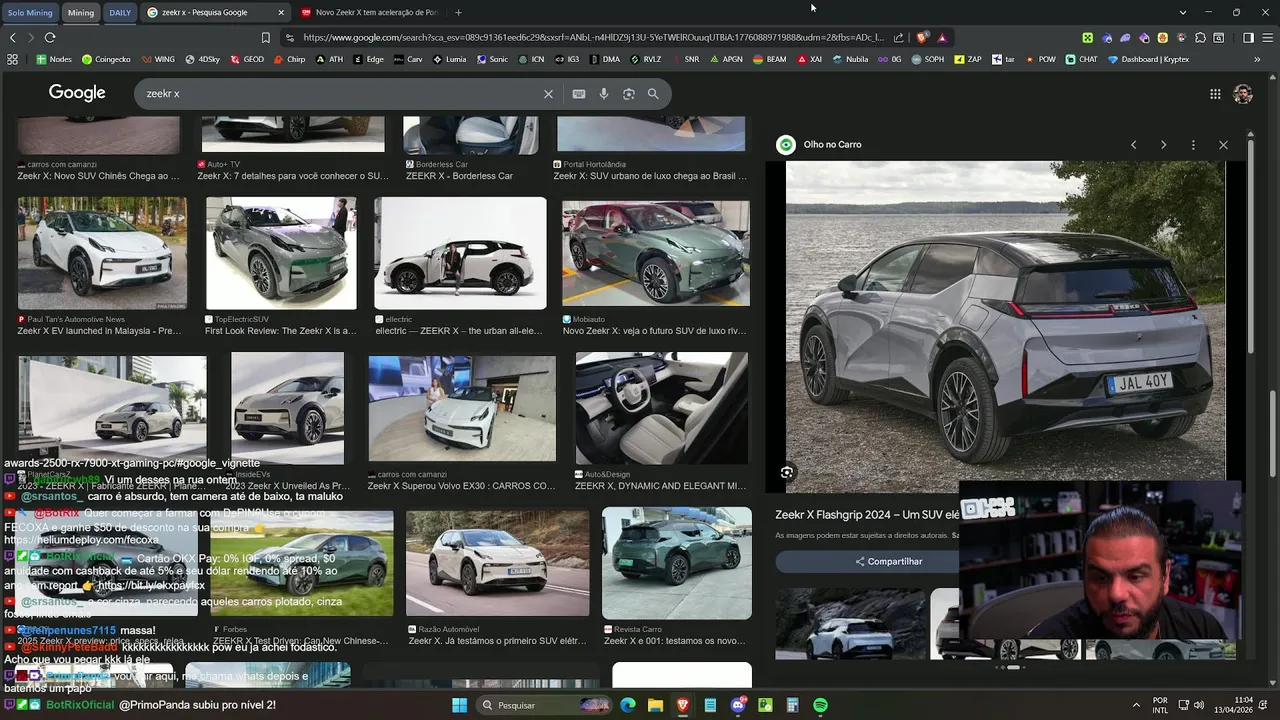This screenshot has height=720, width=1280.
Task: Expand hidden bookmarks overflow chevron
Action: (x=1257, y=59)
